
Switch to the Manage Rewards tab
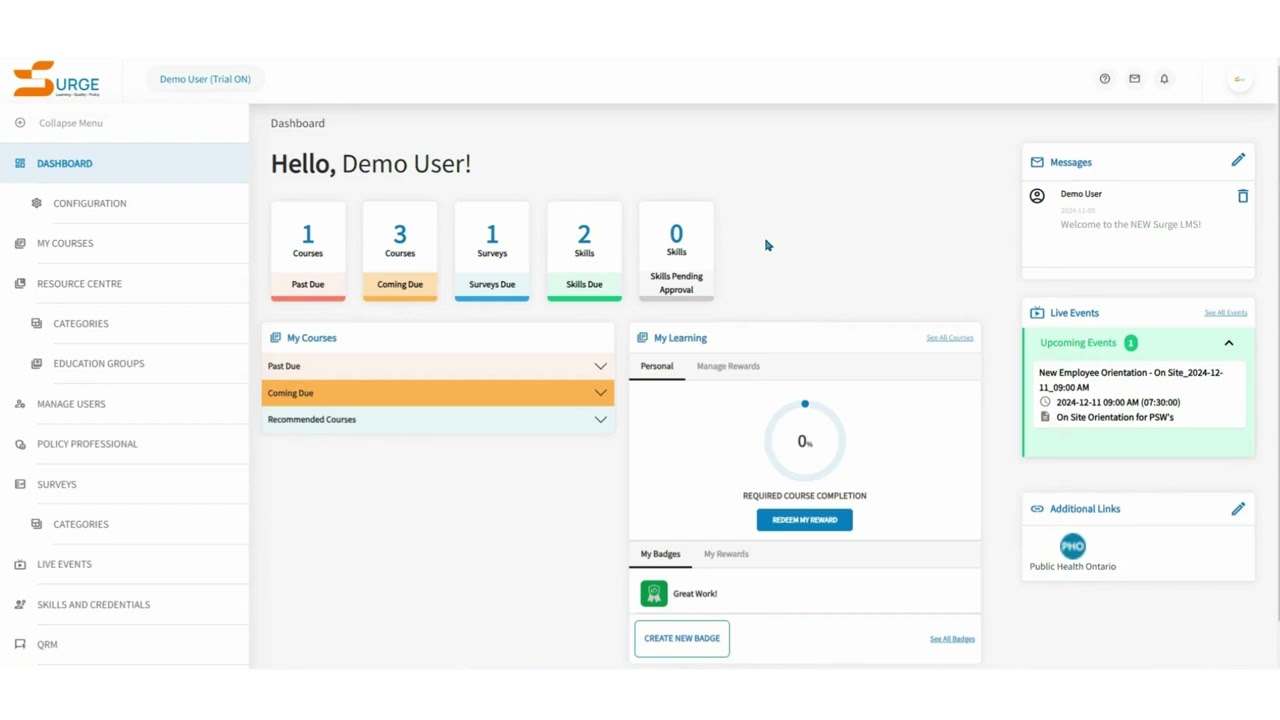[728, 366]
